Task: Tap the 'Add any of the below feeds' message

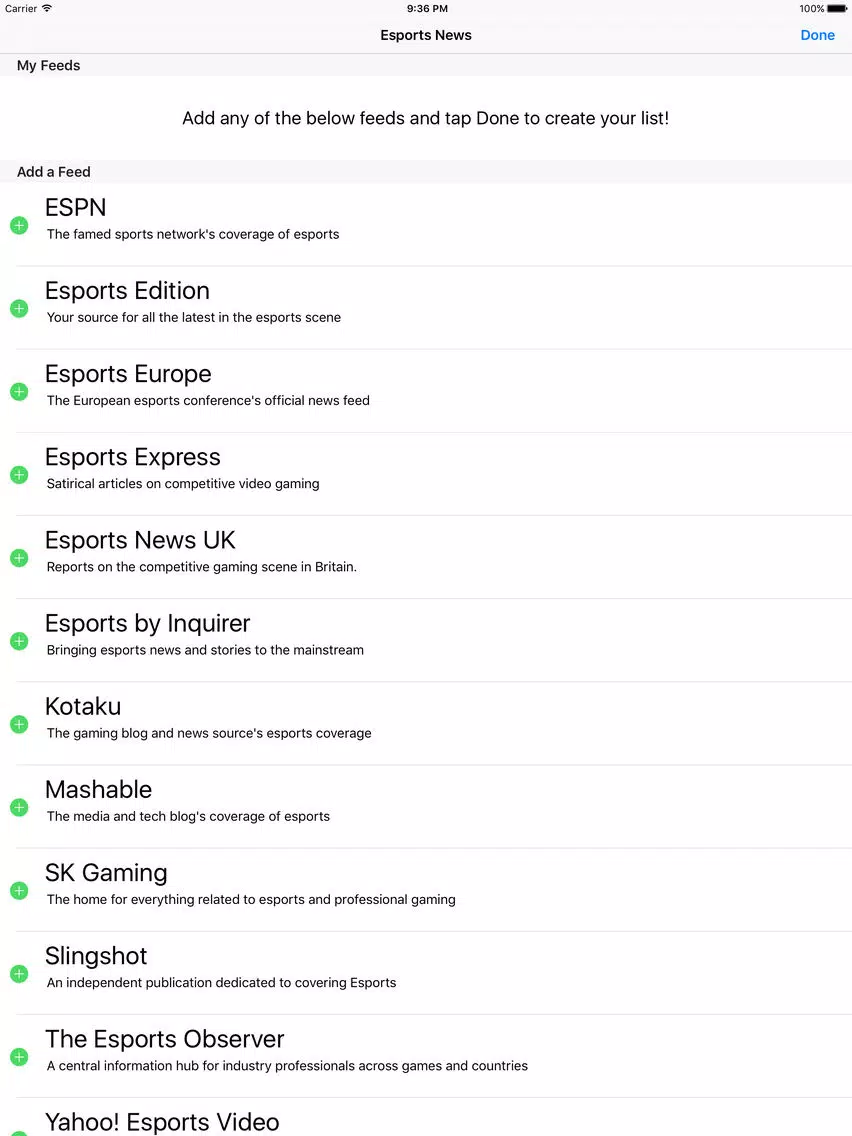Action: pos(425,118)
